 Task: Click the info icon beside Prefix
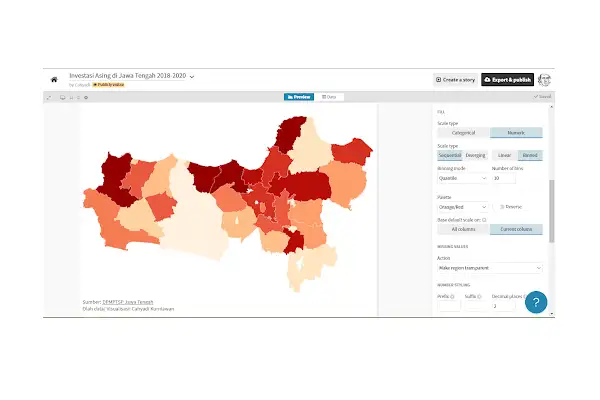(452, 297)
